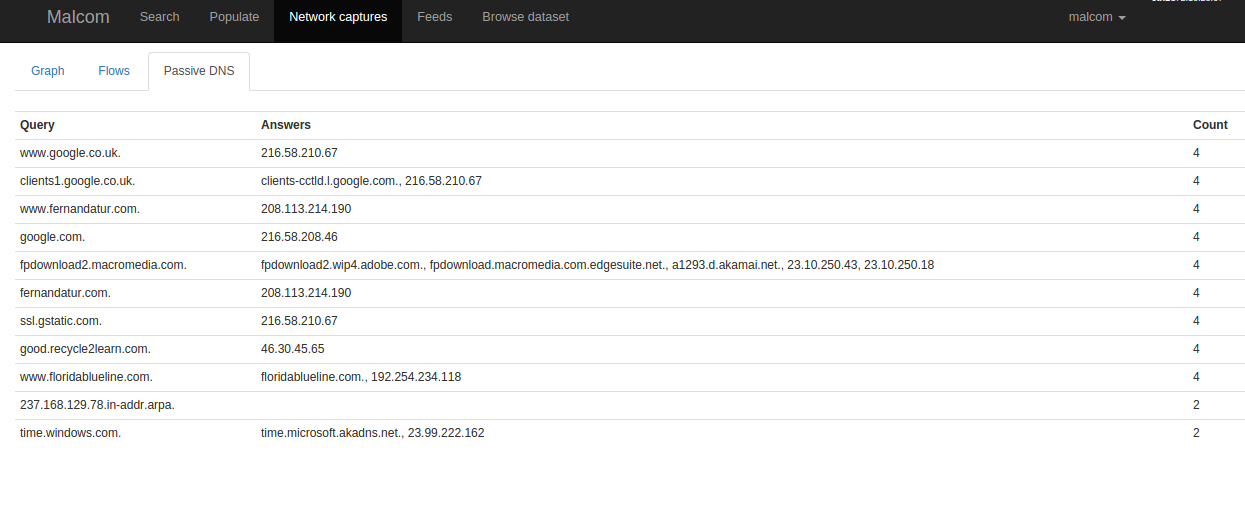Select the www.fernandatur.com. query cell
The height and width of the screenshot is (507, 1245).
click(x=80, y=209)
